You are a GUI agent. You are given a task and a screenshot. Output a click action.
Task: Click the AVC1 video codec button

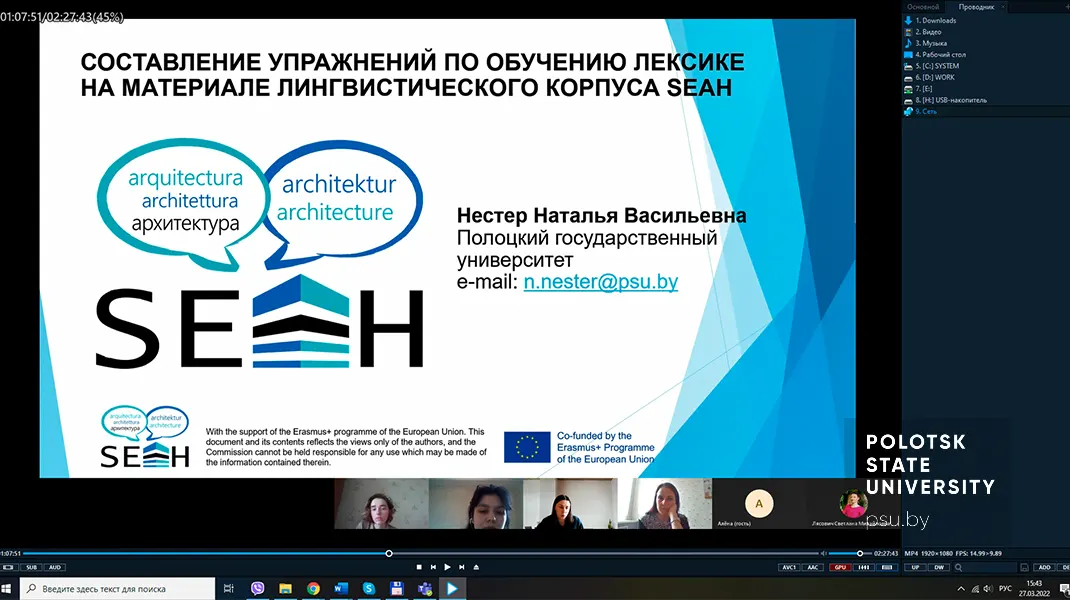789,567
